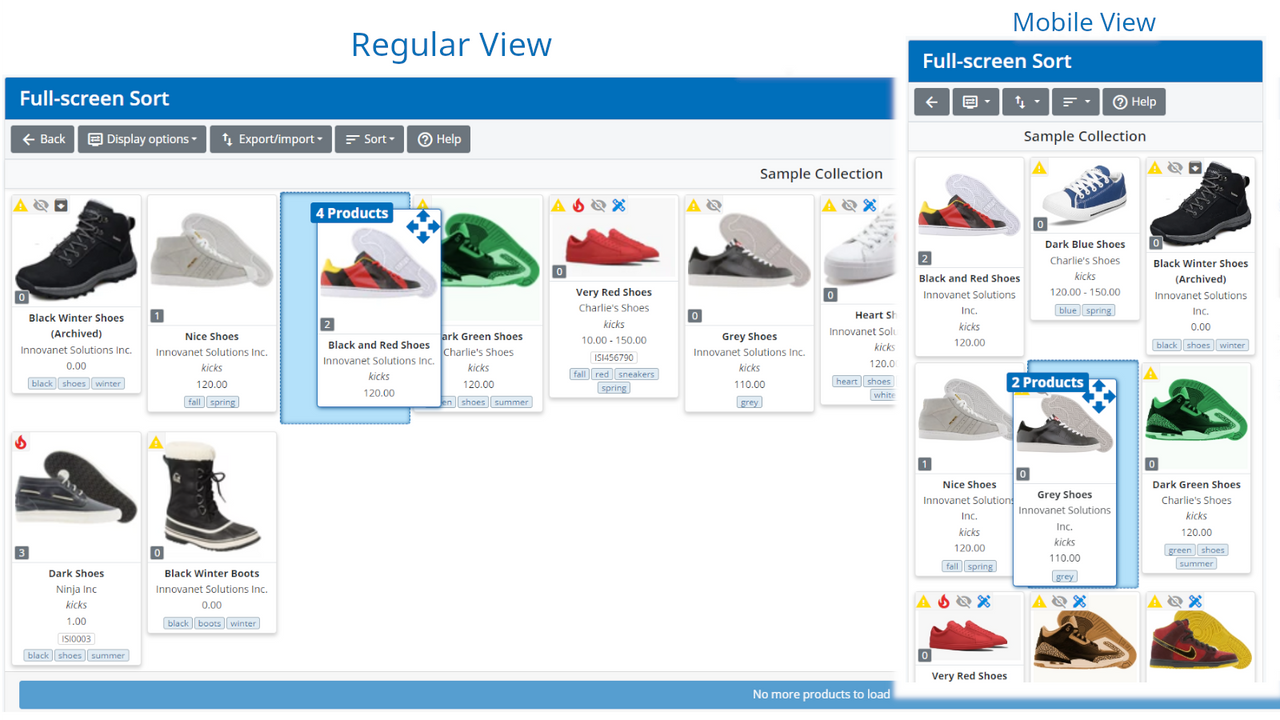The width and height of the screenshot is (1280, 720).
Task: Click flame icon on Dark Shoes card
Action: click(x=21, y=442)
